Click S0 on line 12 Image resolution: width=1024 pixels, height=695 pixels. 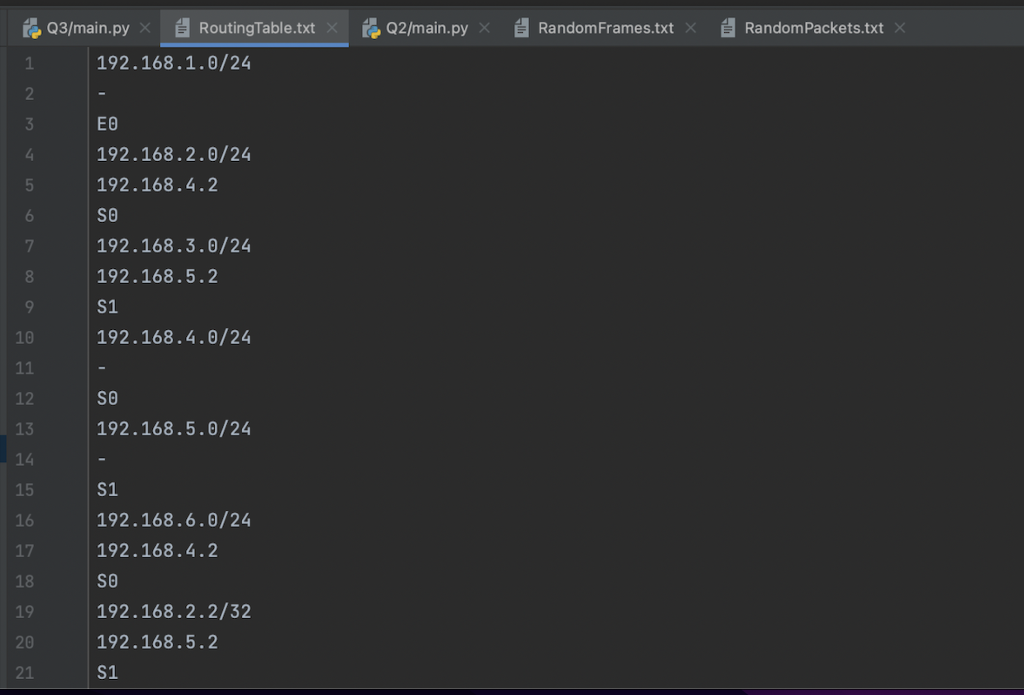click(x=107, y=398)
